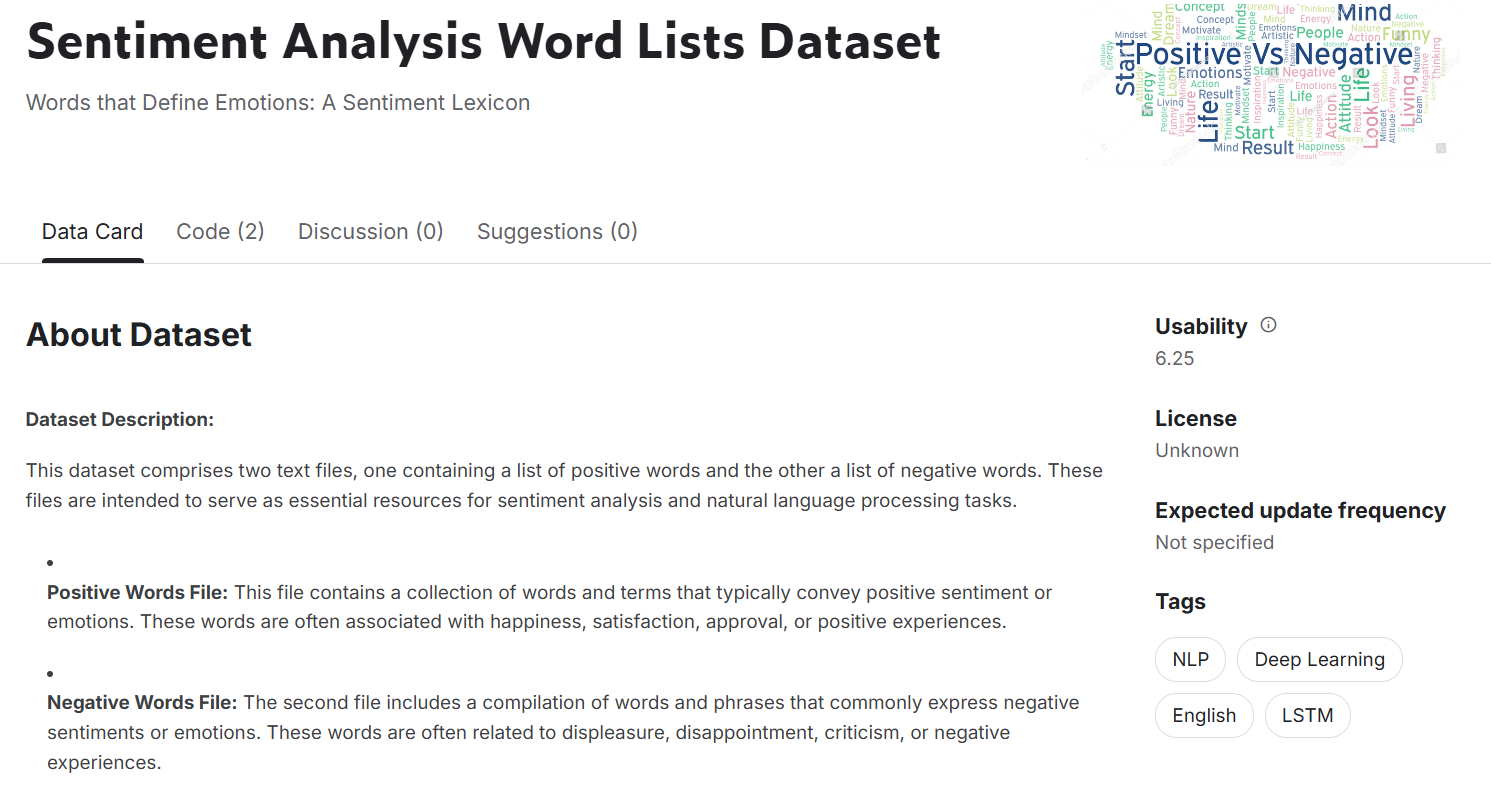This screenshot has width=1491, height=786.
Task: Click the Expected update frequency heading
Action: tap(1300, 510)
